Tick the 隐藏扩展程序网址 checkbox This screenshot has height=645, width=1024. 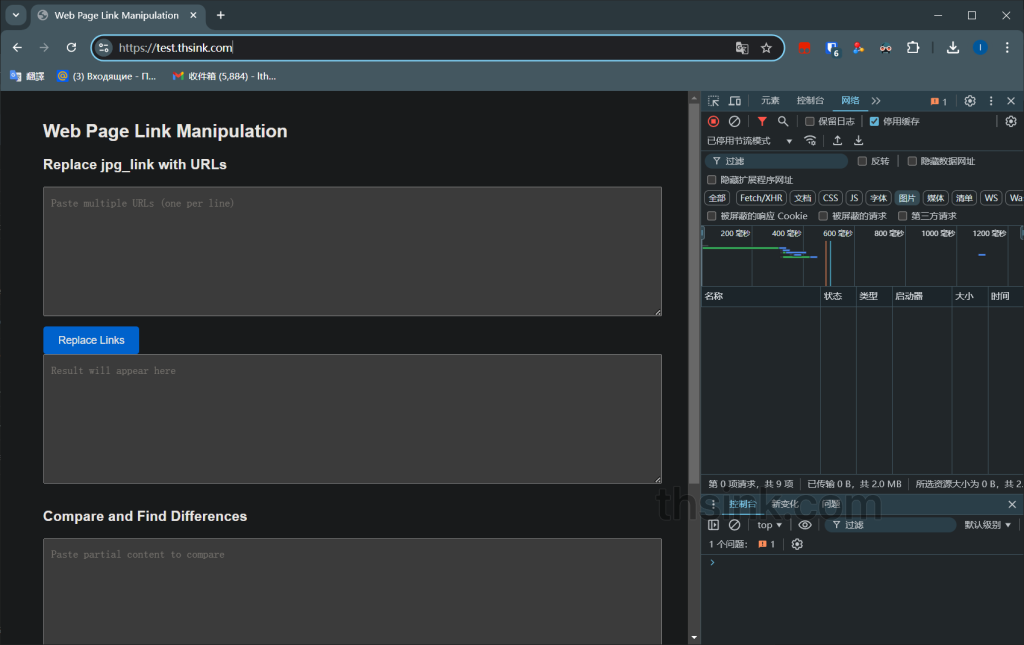pos(712,180)
